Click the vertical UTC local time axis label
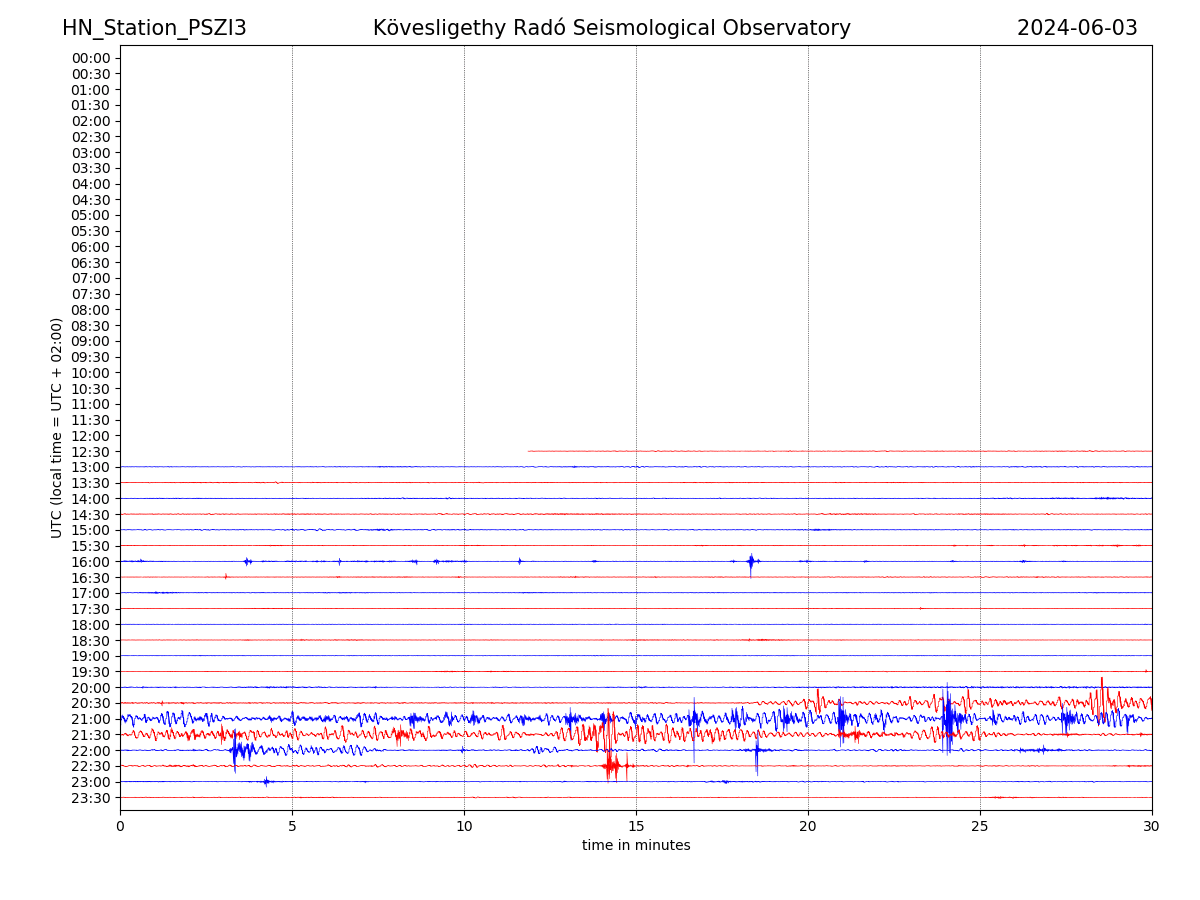Viewport: 1200px width, 900px height. 57,428
